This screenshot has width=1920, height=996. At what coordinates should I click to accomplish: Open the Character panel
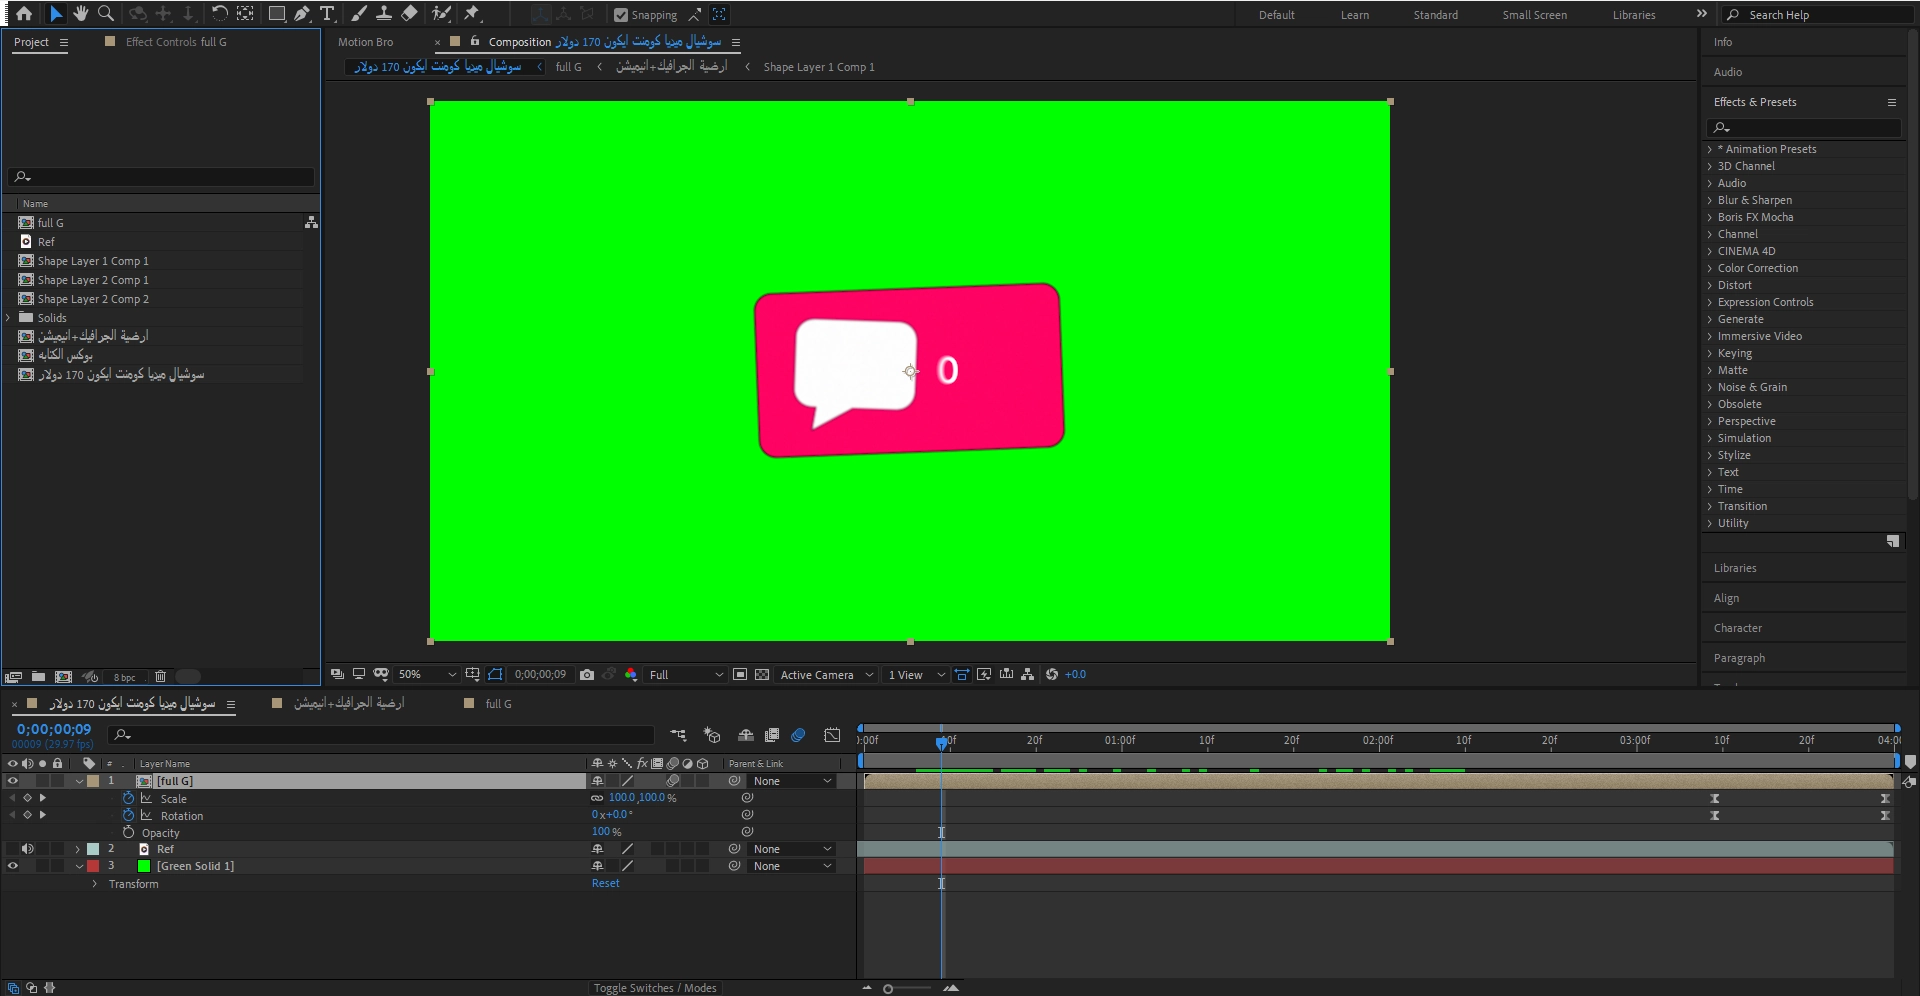click(1737, 628)
